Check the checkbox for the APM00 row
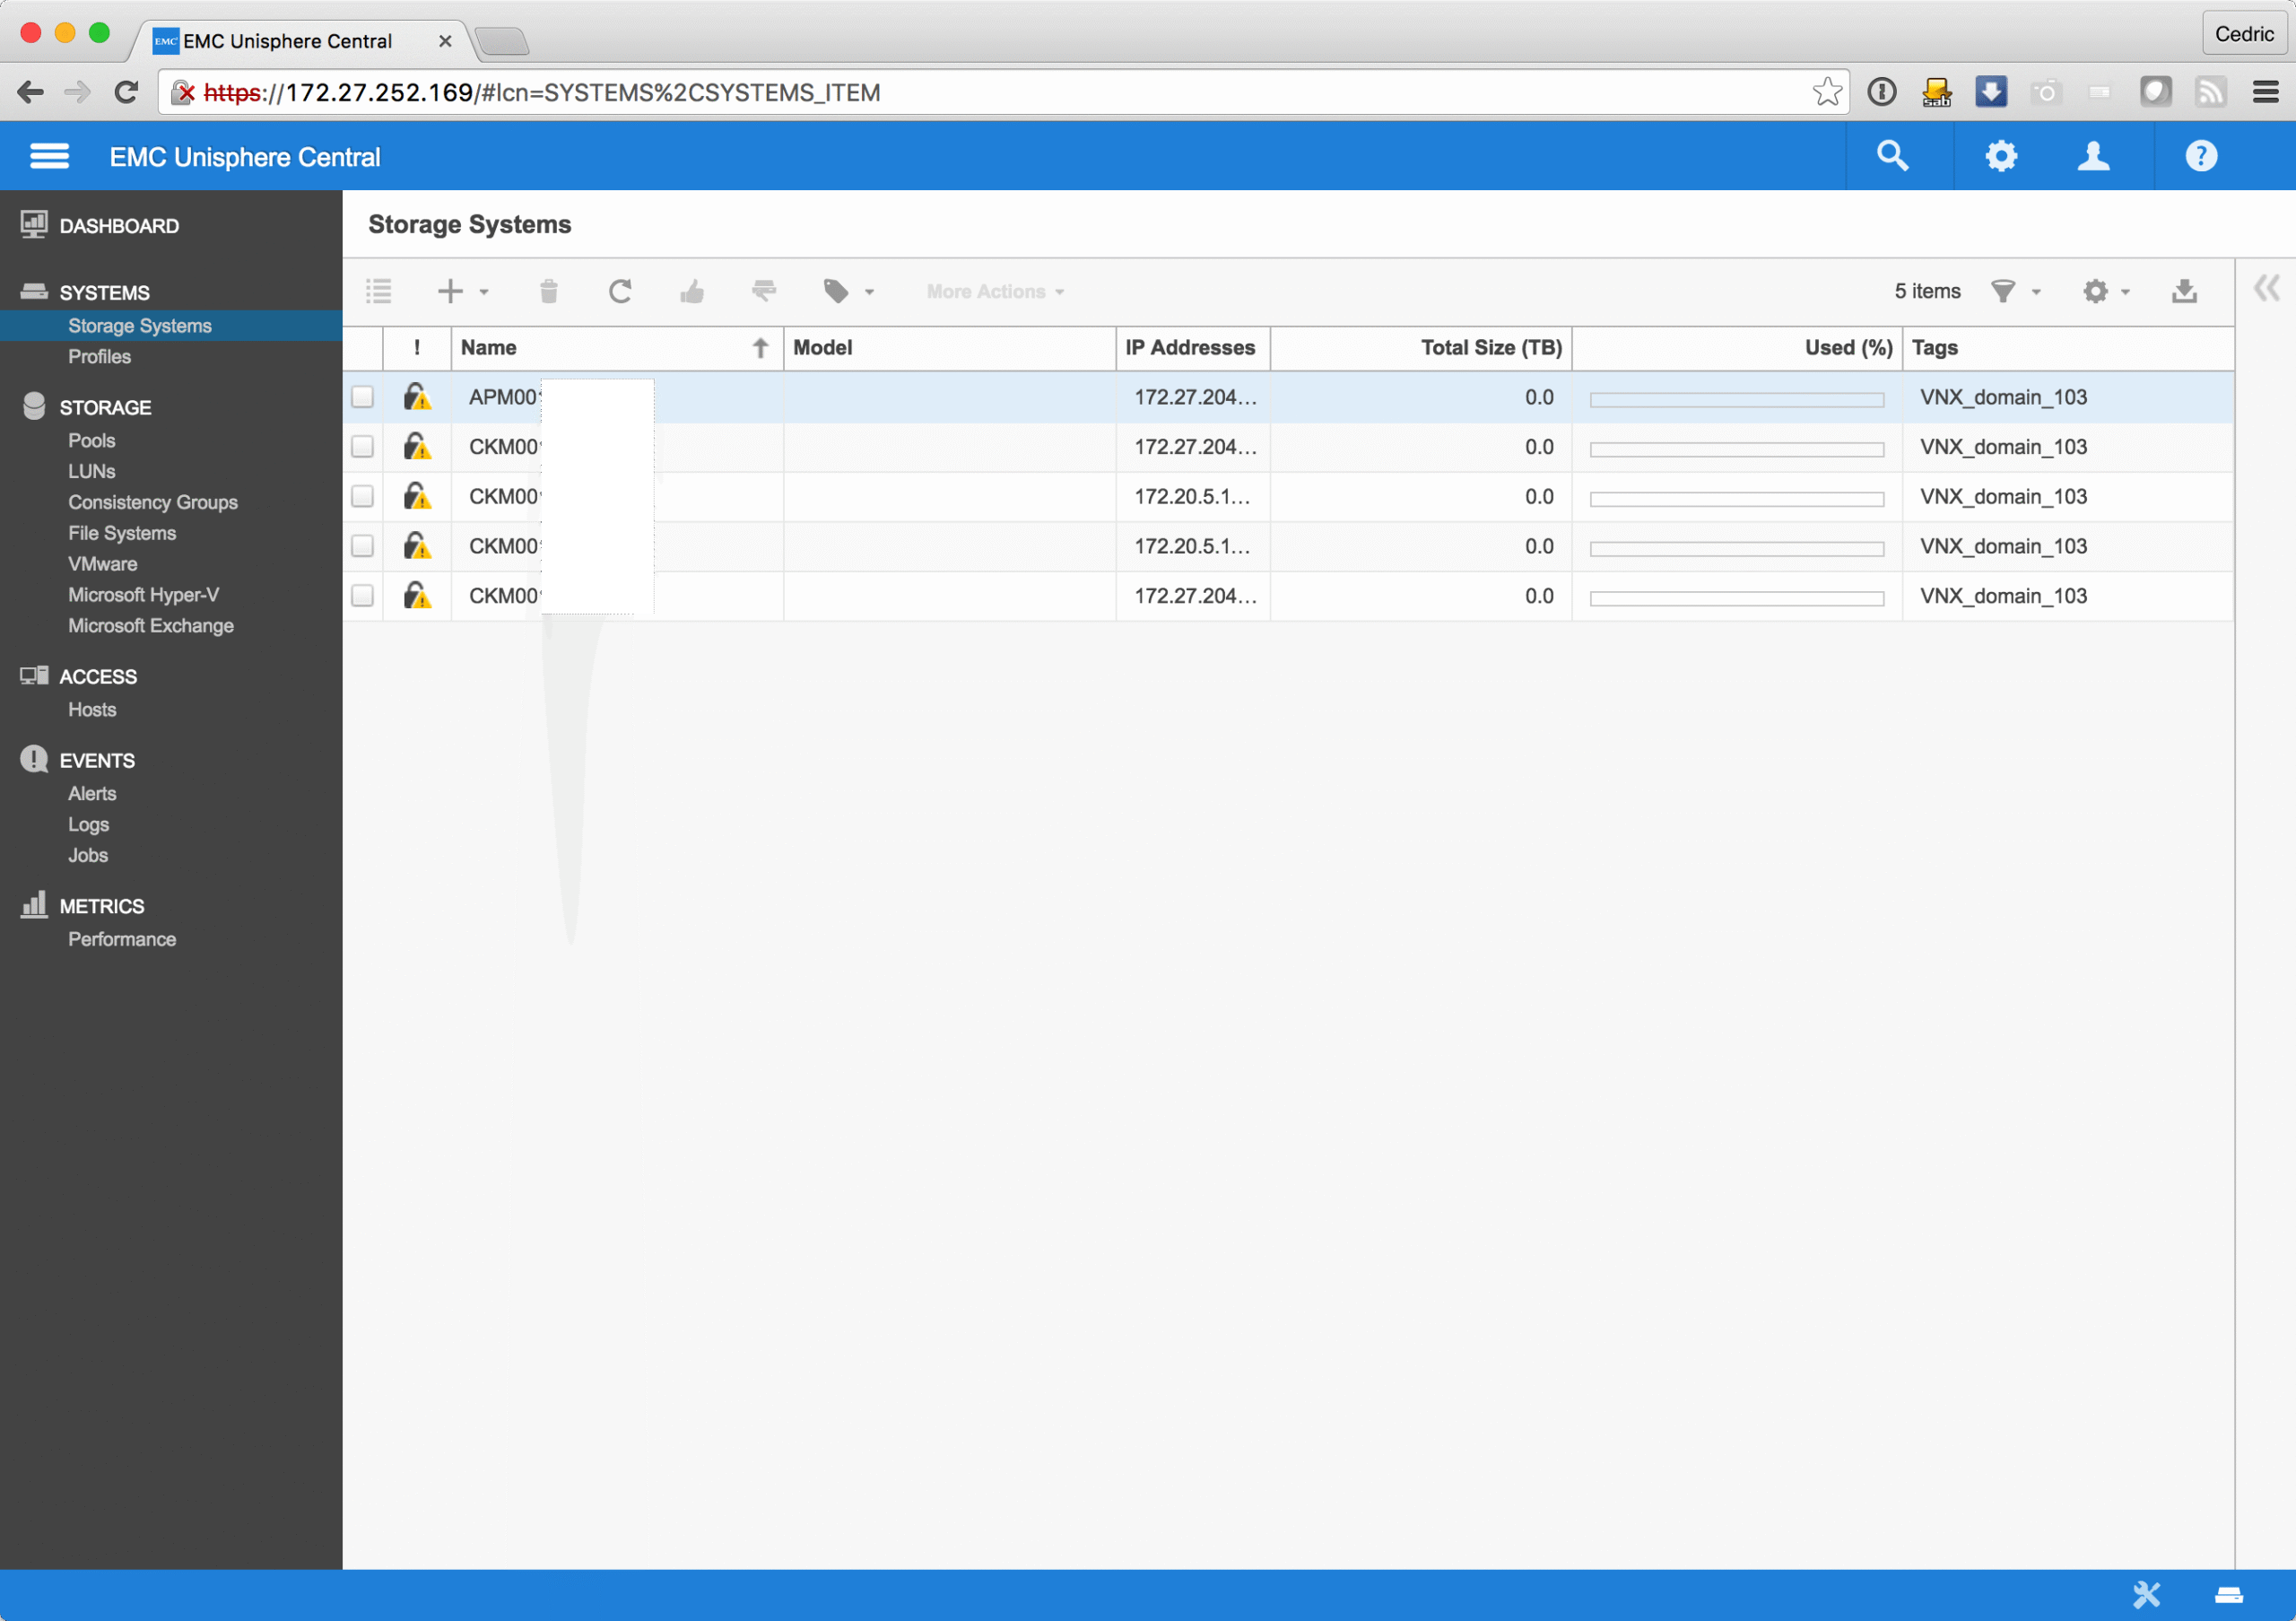 click(362, 397)
